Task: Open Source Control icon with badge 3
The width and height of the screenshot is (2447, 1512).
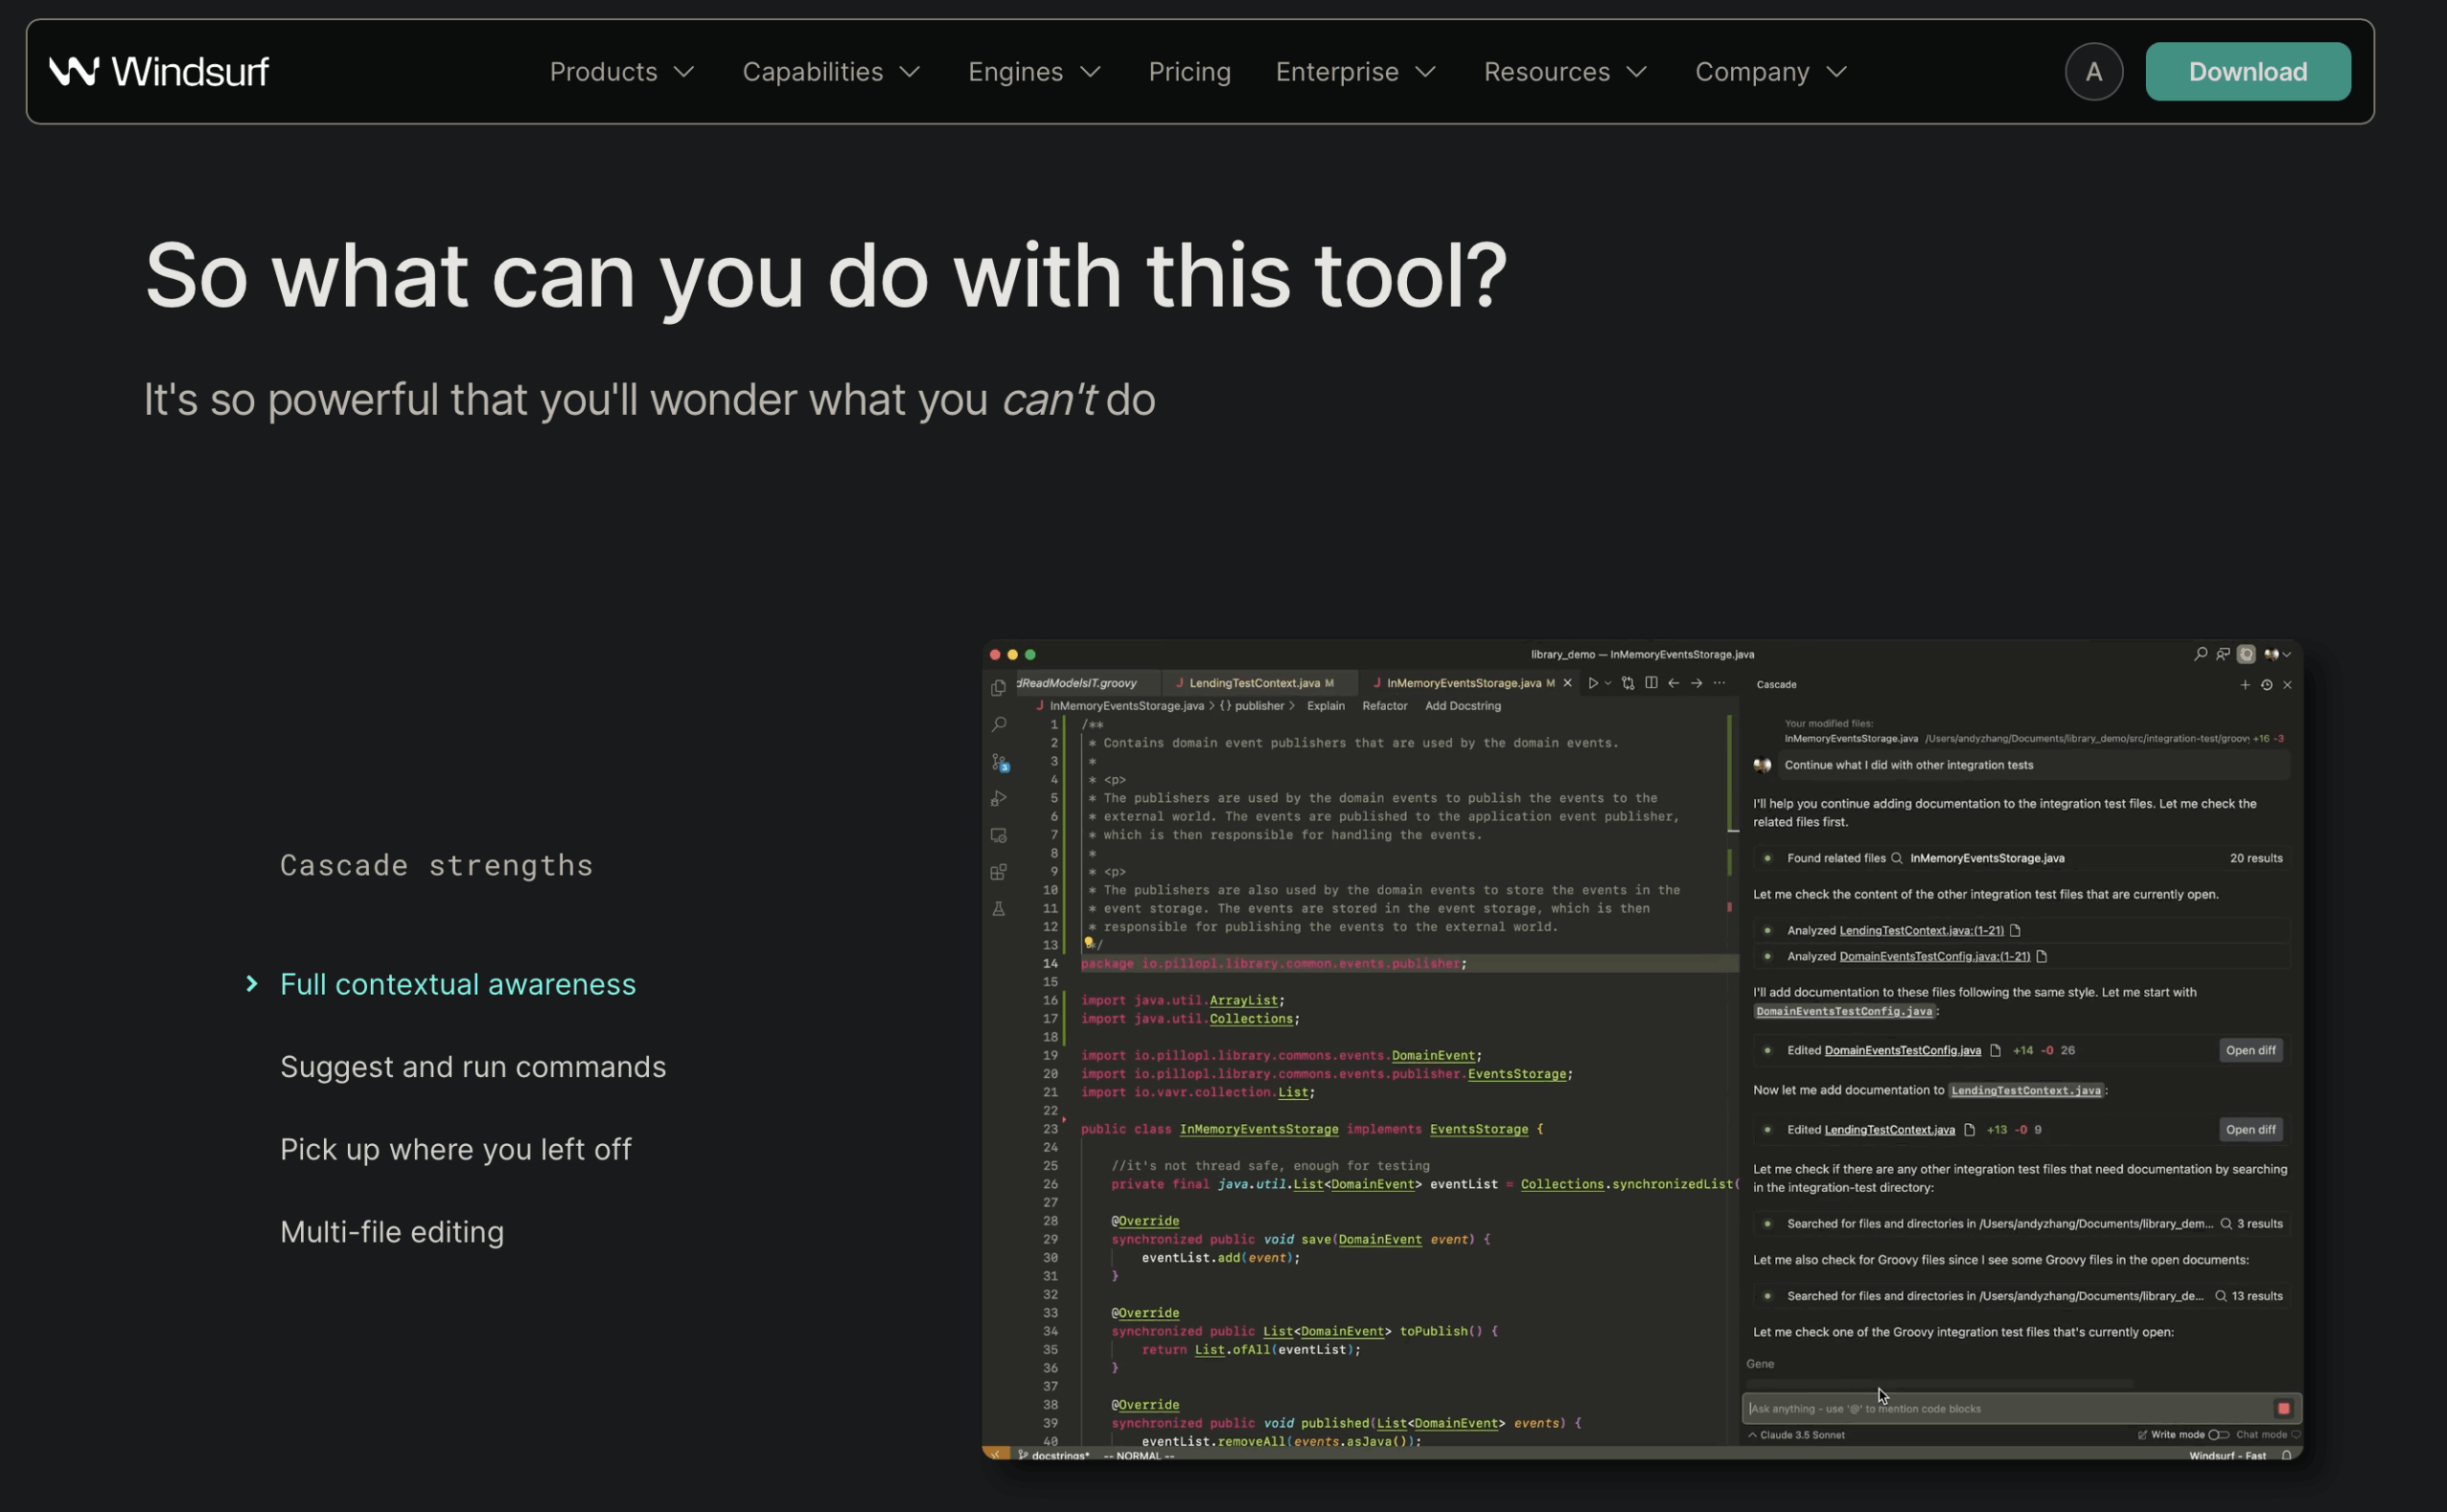Action: click(x=999, y=762)
